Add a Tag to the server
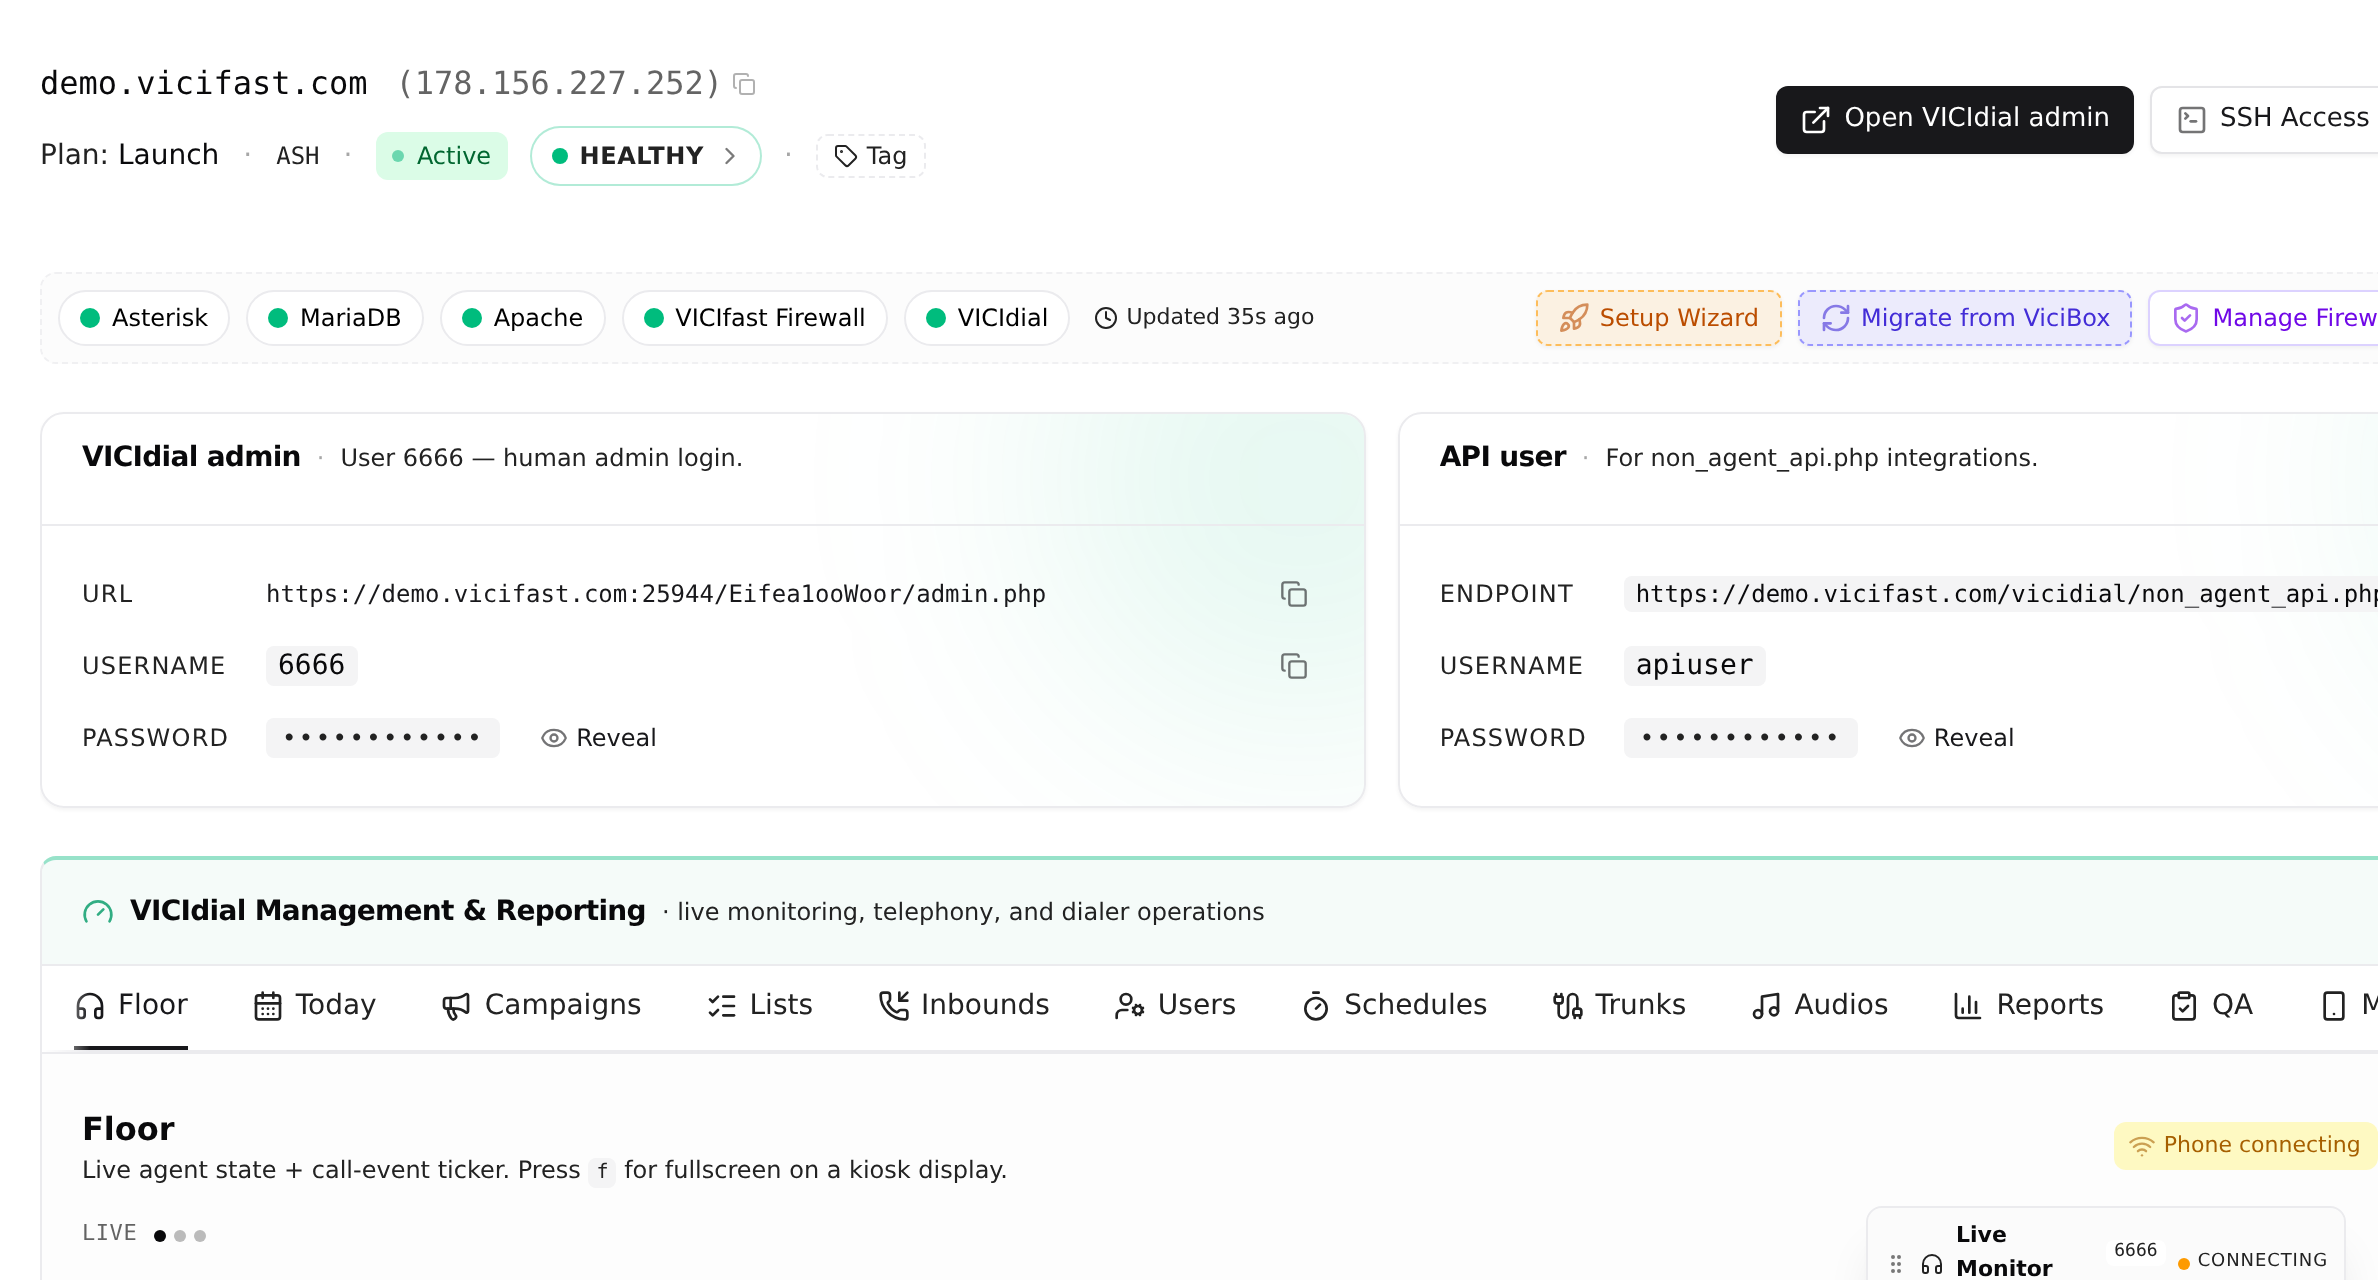Screen dimensions: 2378x1280 click(x=871, y=156)
